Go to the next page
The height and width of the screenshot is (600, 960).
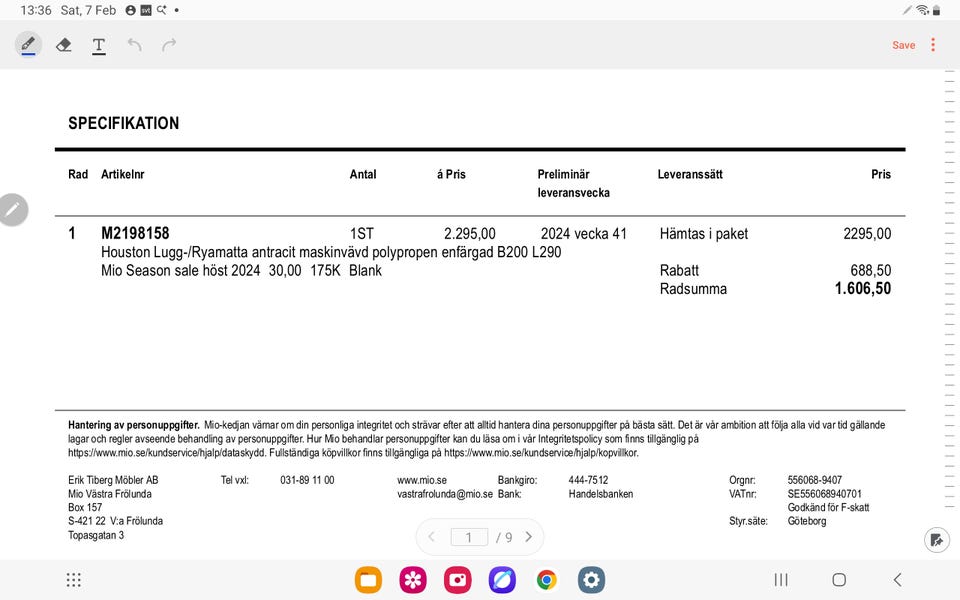coord(528,537)
